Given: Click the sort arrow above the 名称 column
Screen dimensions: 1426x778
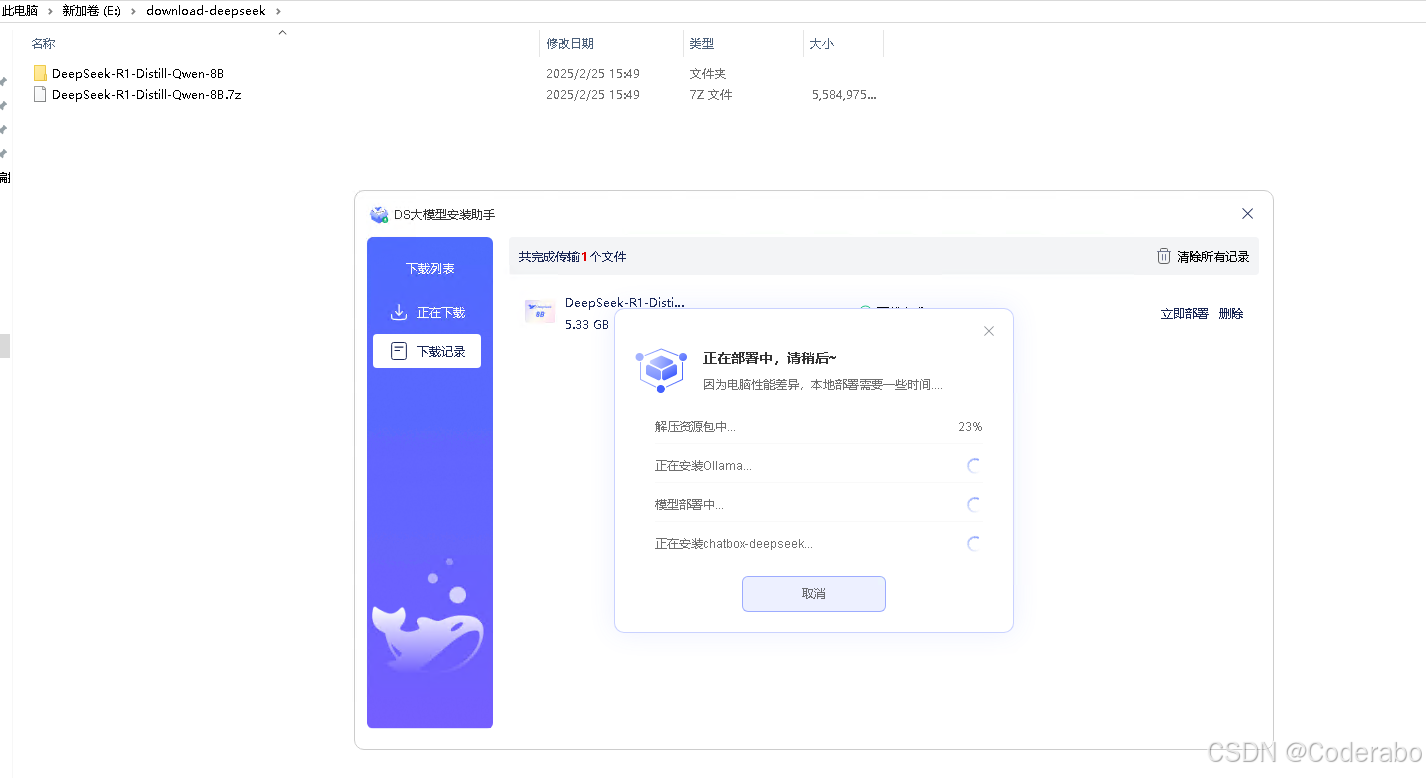Looking at the screenshot, I should pyautogui.click(x=282, y=32).
